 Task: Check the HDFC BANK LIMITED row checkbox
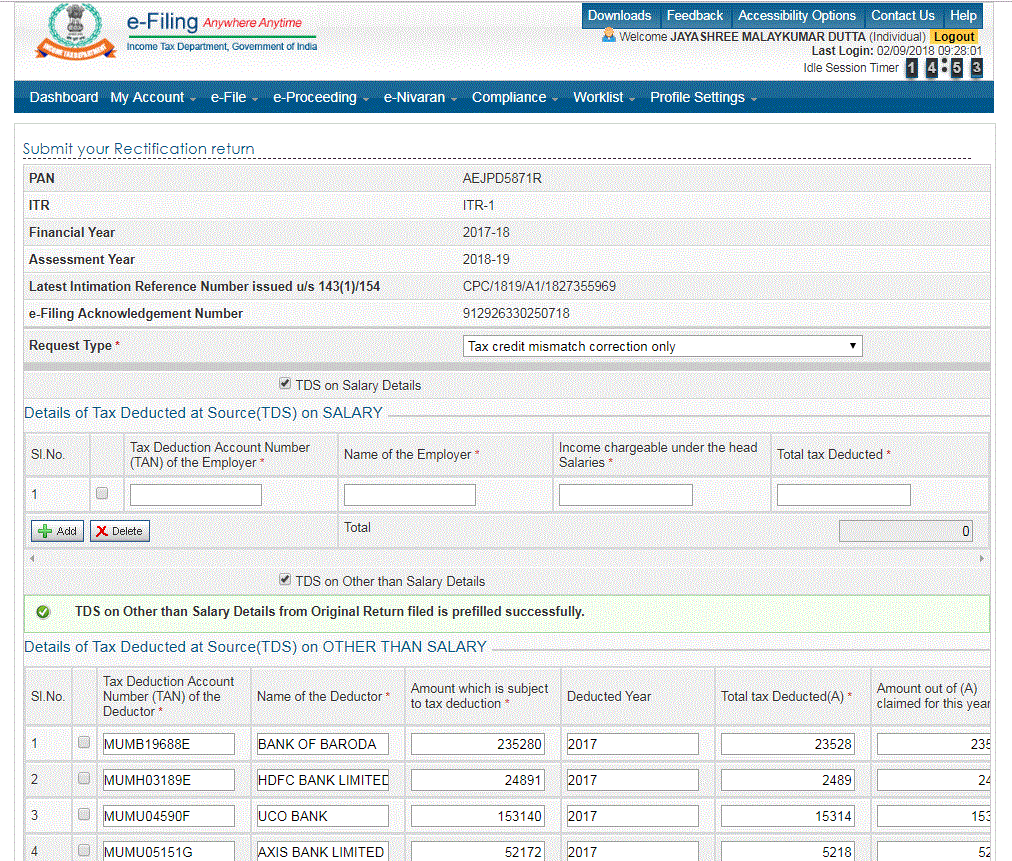pos(84,778)
